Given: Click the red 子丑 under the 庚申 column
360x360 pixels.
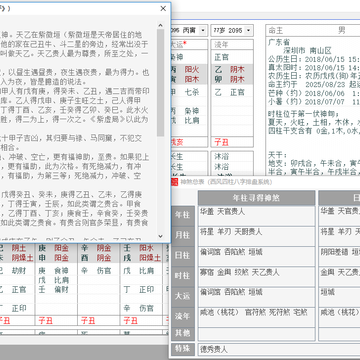Looking at the screenshot, I should click(x=46, y=321).
